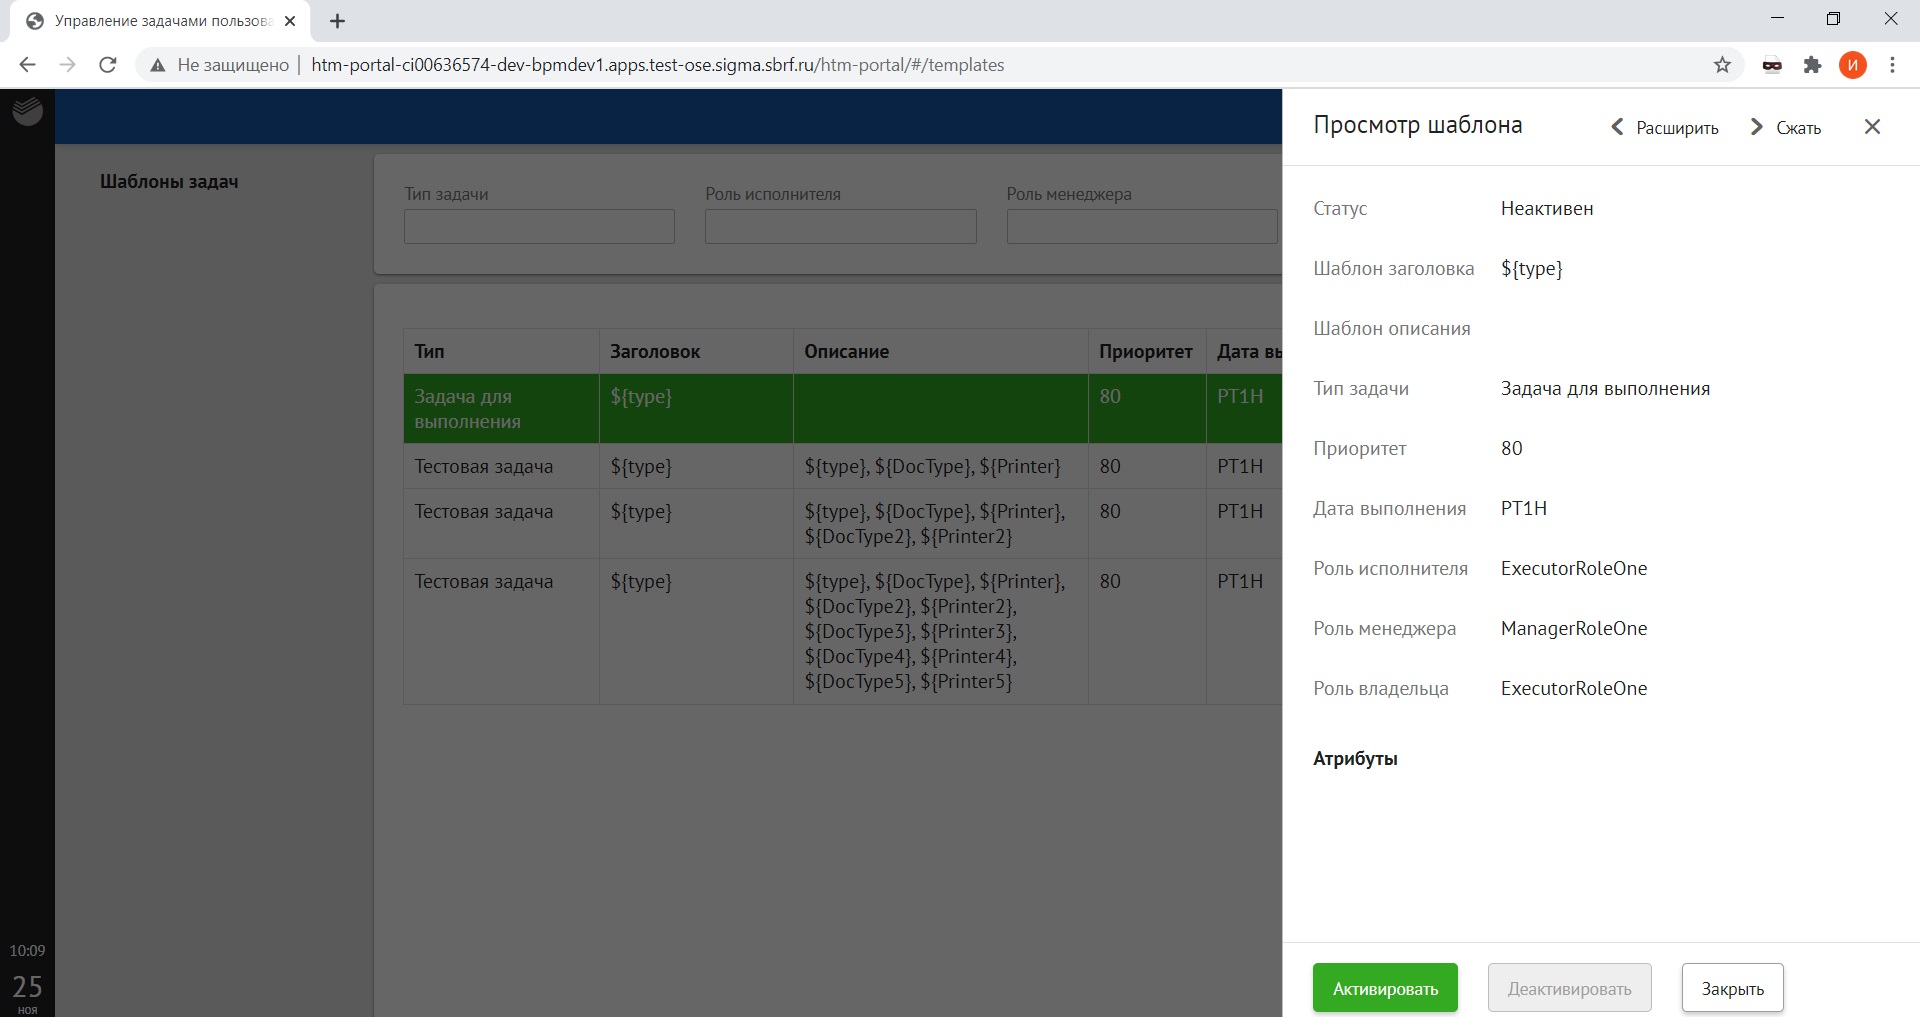Expand the panel with Расширить
1920x1017 pixels.
[1665, 128]
